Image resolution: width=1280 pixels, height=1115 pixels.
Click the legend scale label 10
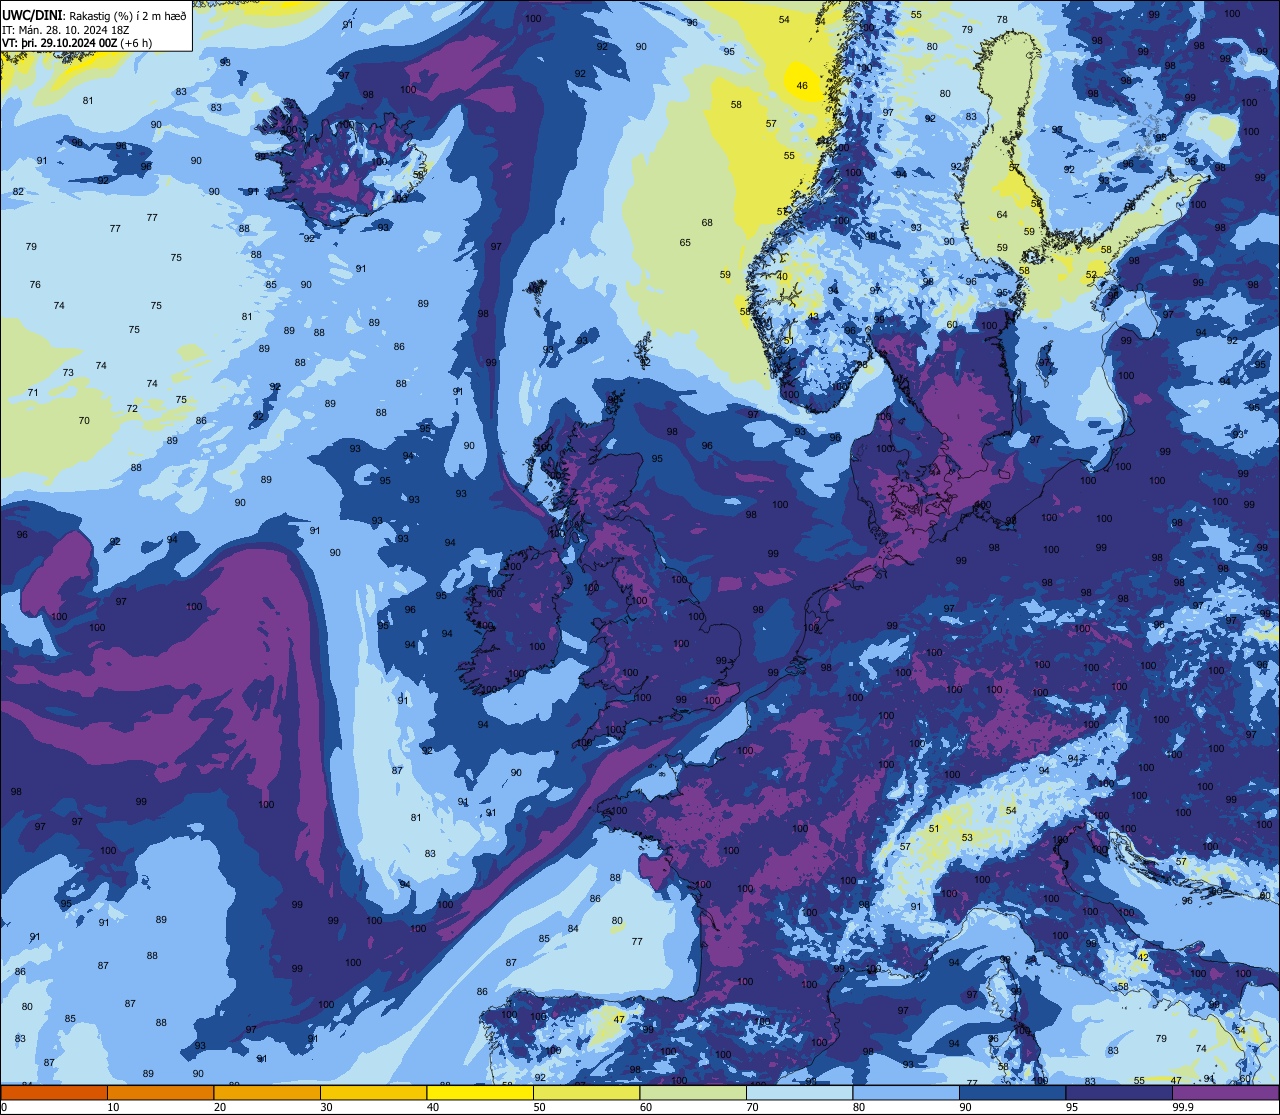click(114, 1107)
